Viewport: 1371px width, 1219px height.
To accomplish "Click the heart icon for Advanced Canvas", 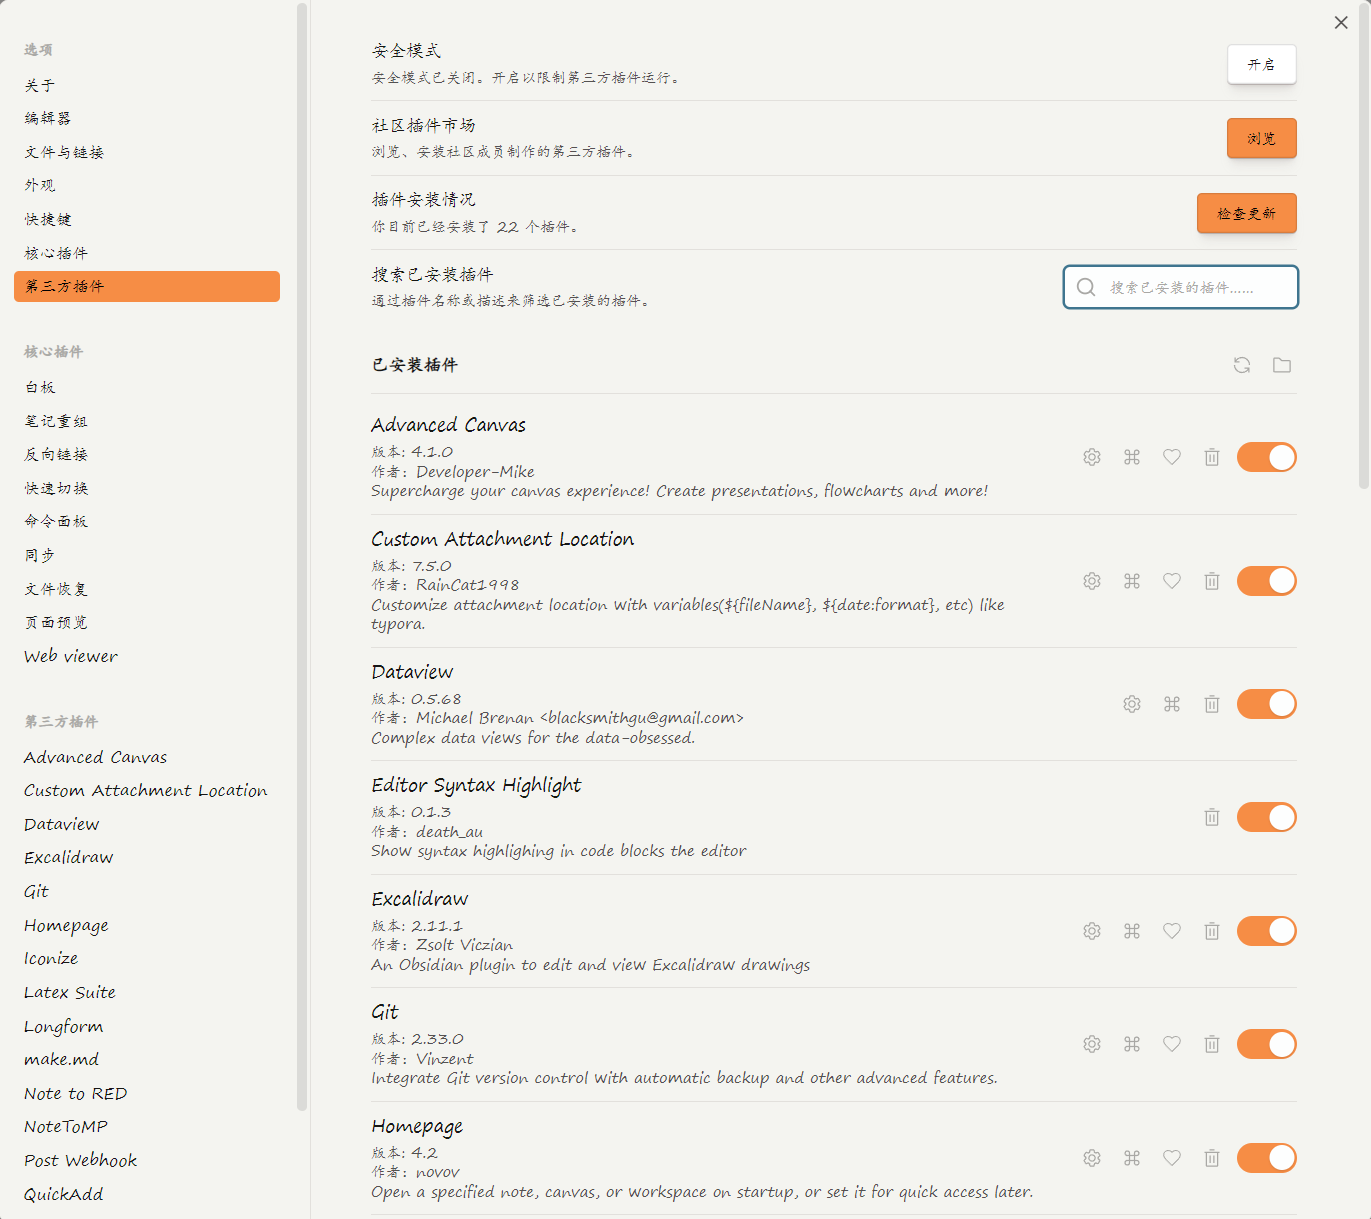I will coord(1172,457).
